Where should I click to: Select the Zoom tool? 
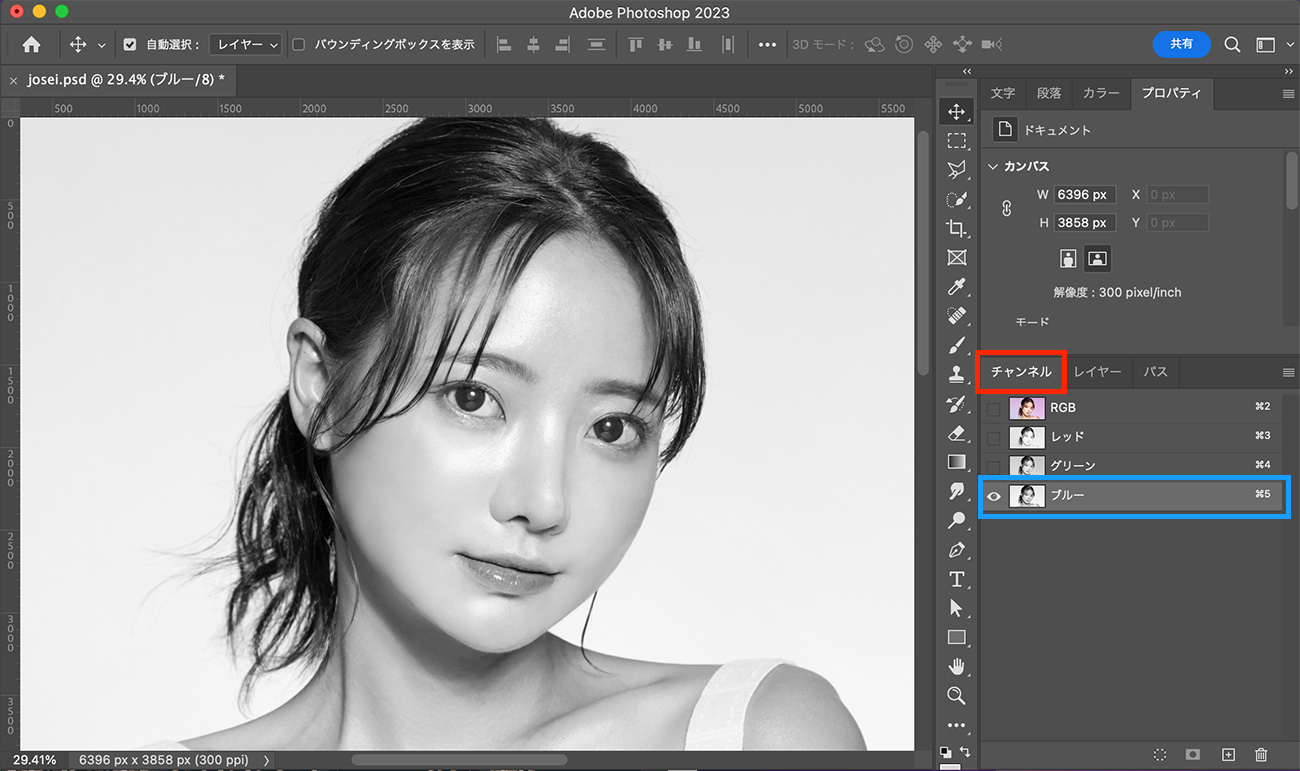coord(957,695)
